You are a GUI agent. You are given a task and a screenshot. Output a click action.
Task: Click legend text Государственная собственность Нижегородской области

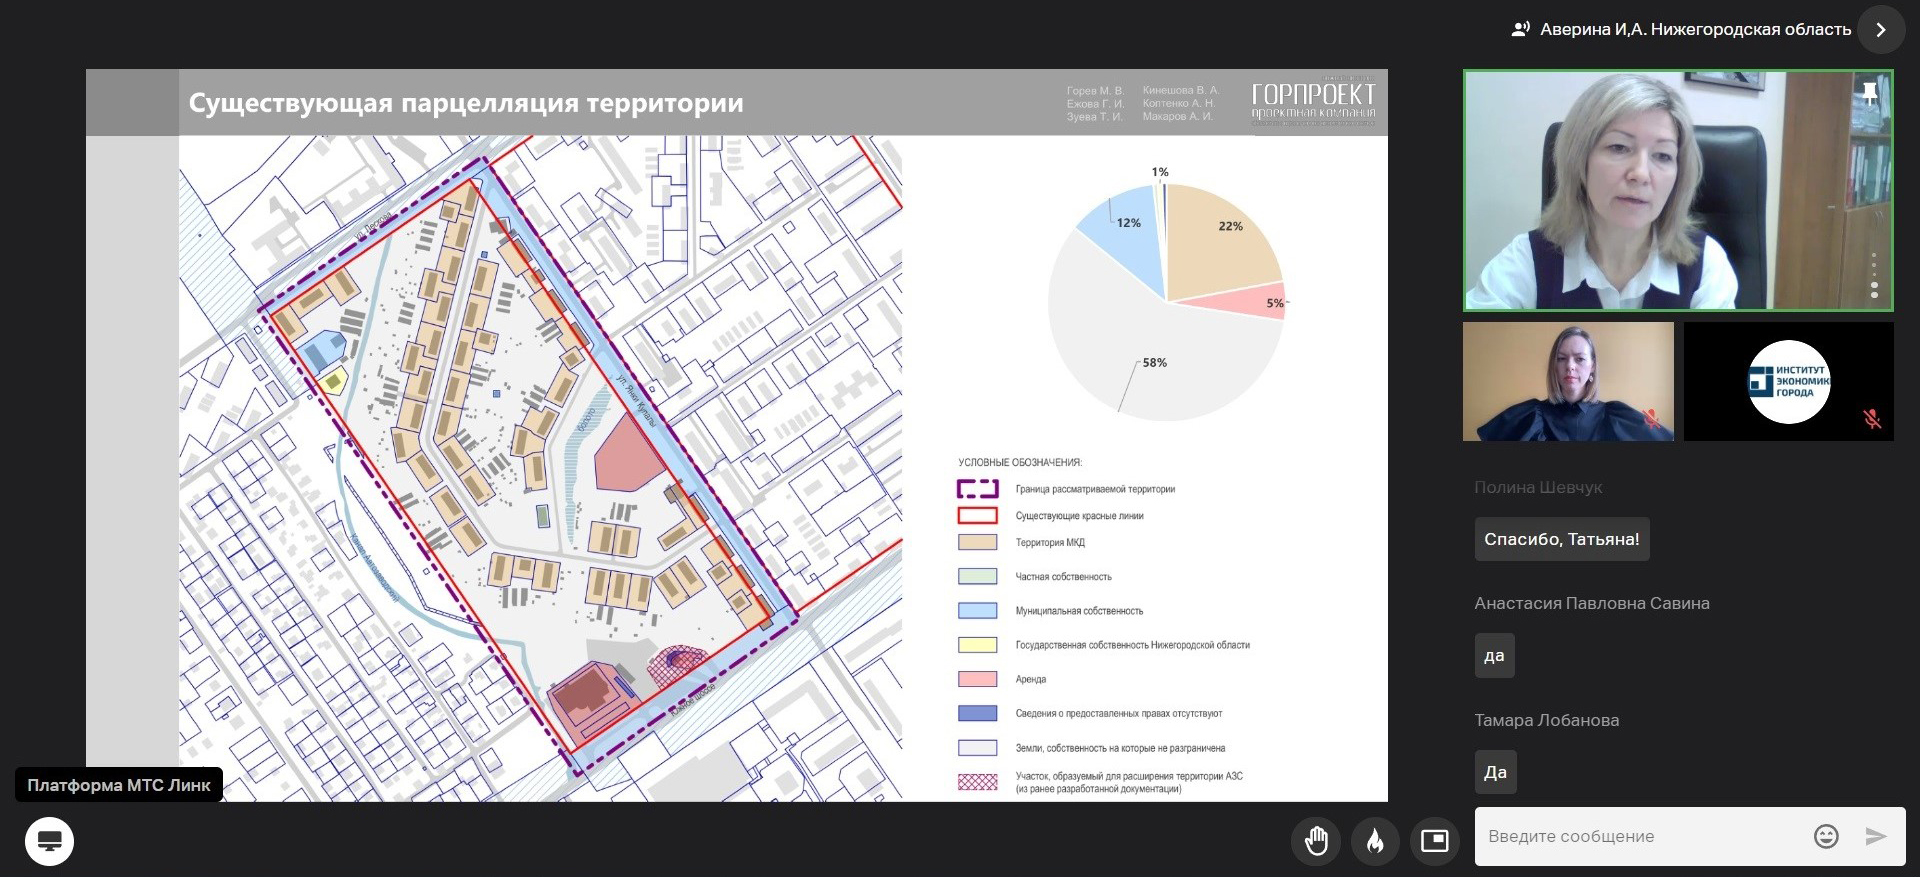[x=1132, y=645]
